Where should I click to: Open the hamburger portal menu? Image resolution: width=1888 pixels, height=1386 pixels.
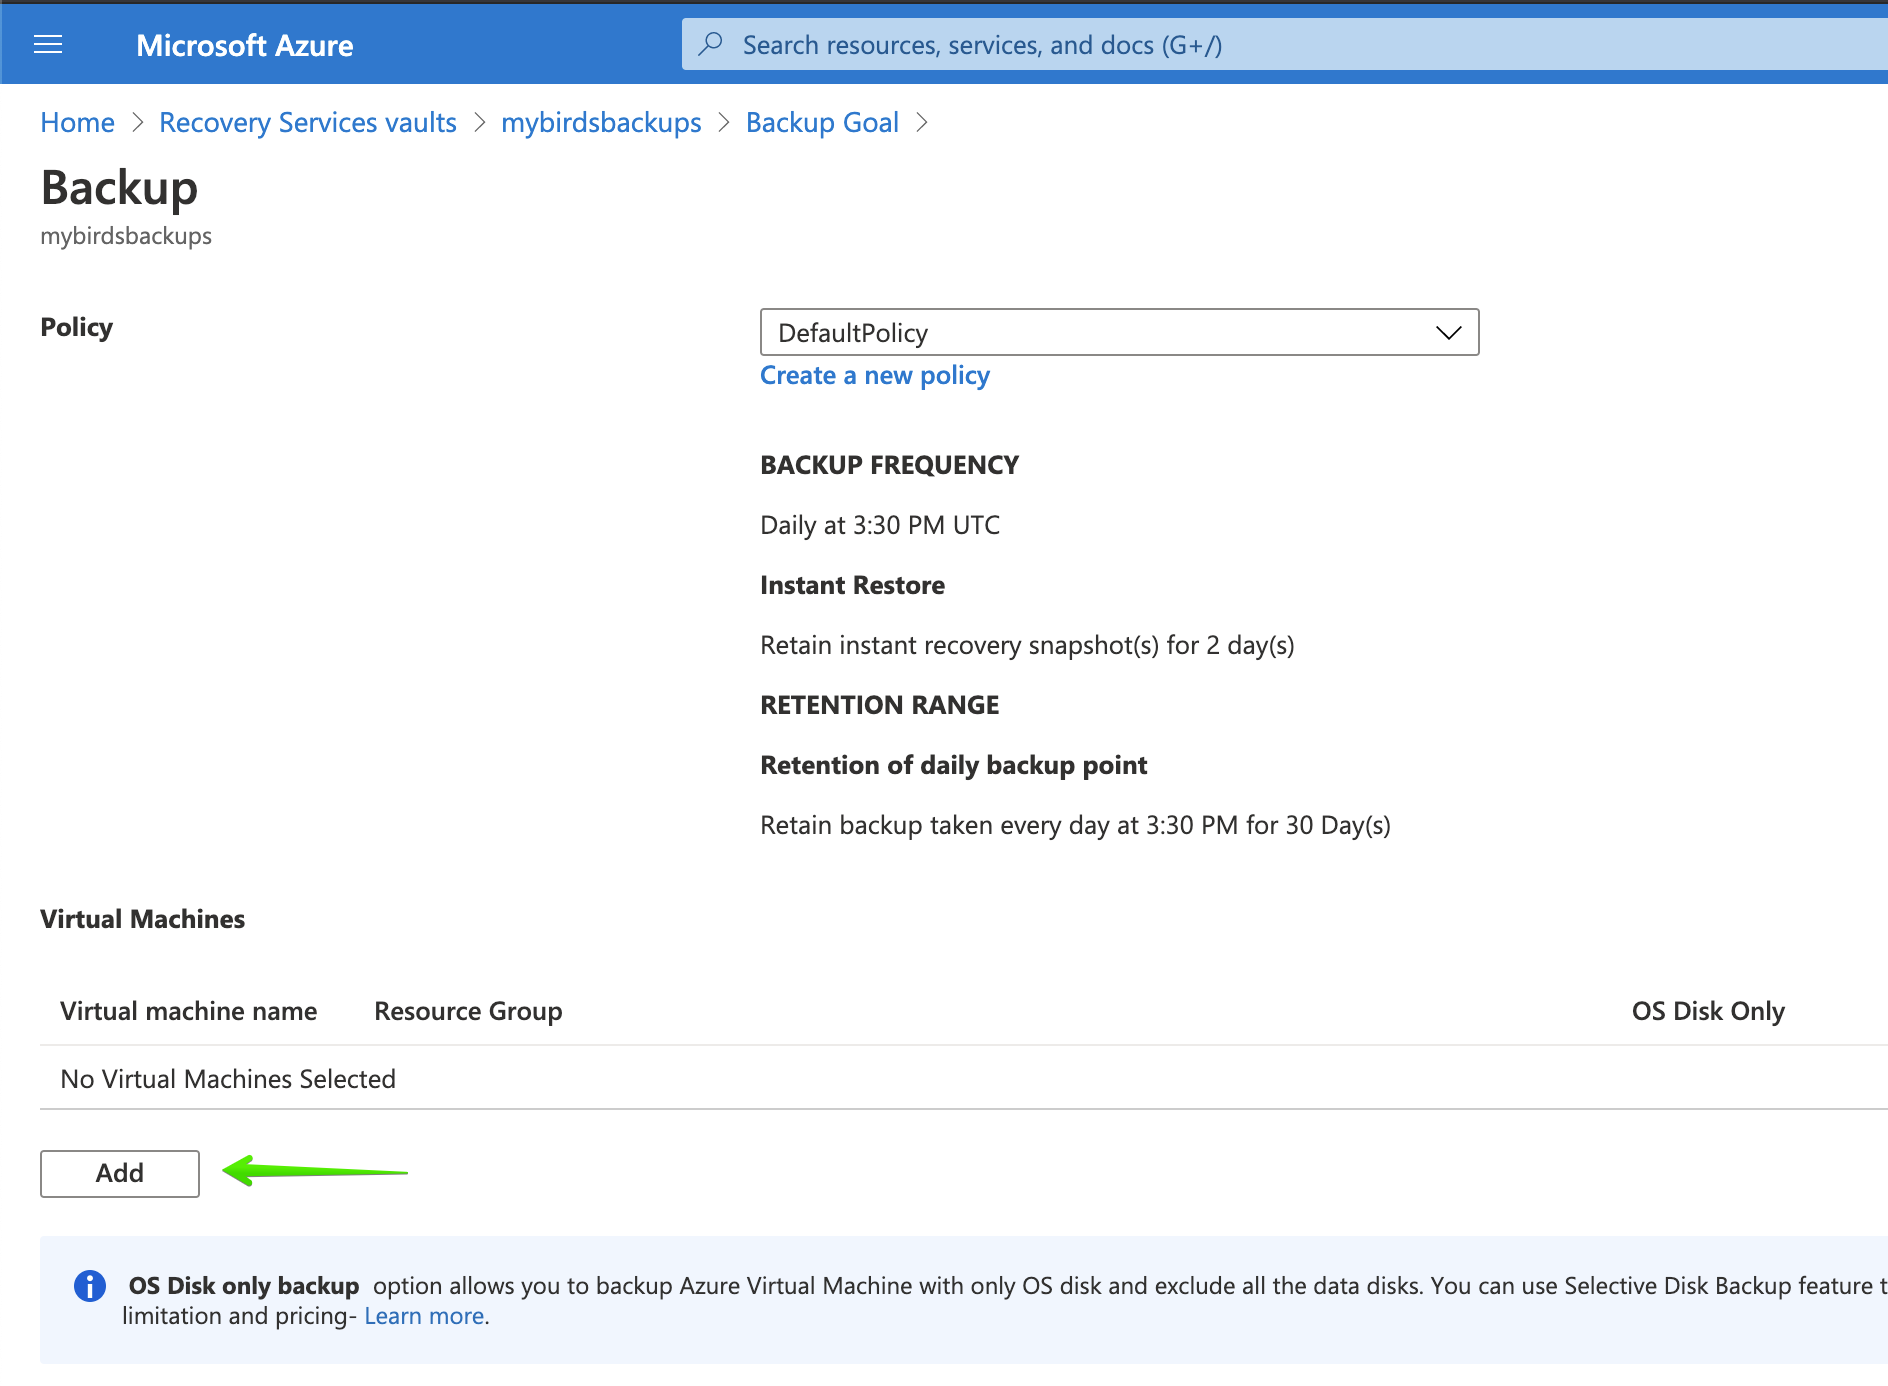48,44
